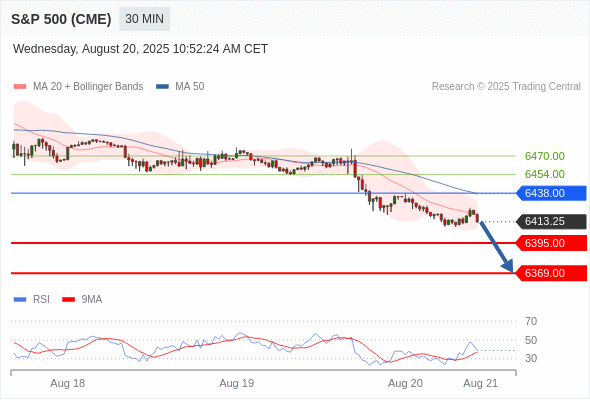Select the black 6413.25 current price tag
Screen dimensions: 590x400
pyautogui.click(x=551, y=221)
